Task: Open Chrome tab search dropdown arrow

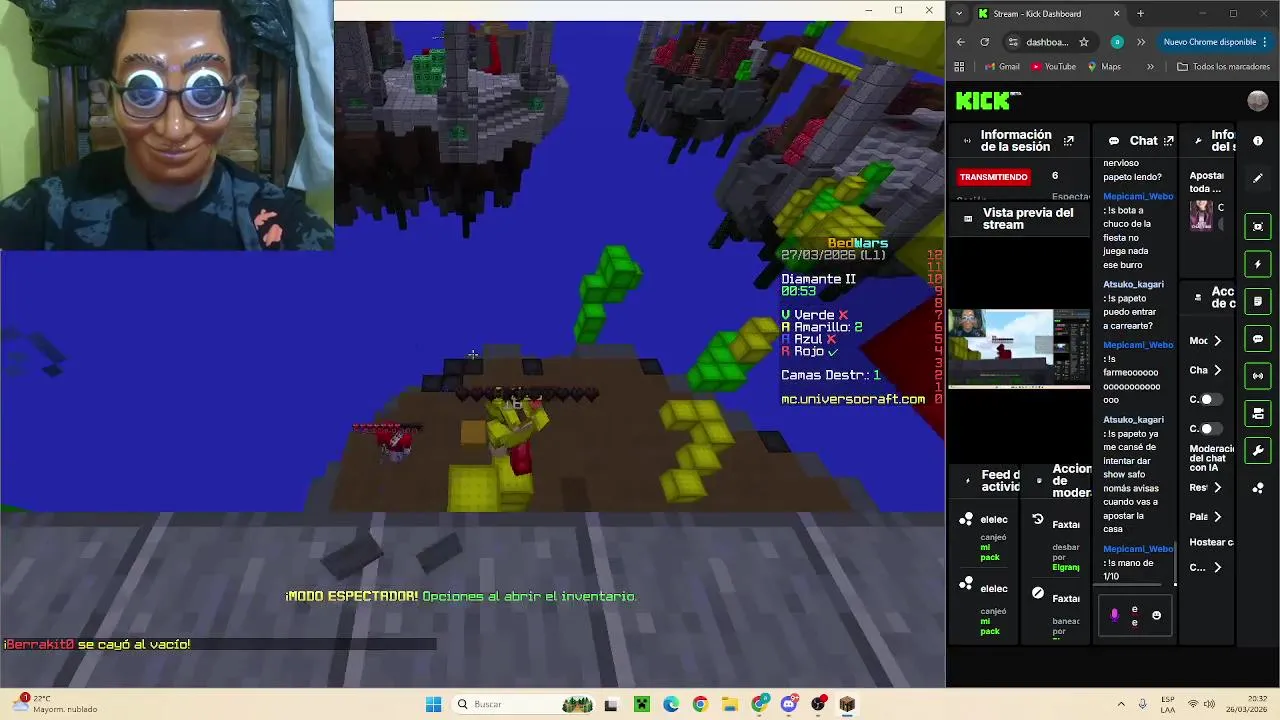Action: pos(960,13)
